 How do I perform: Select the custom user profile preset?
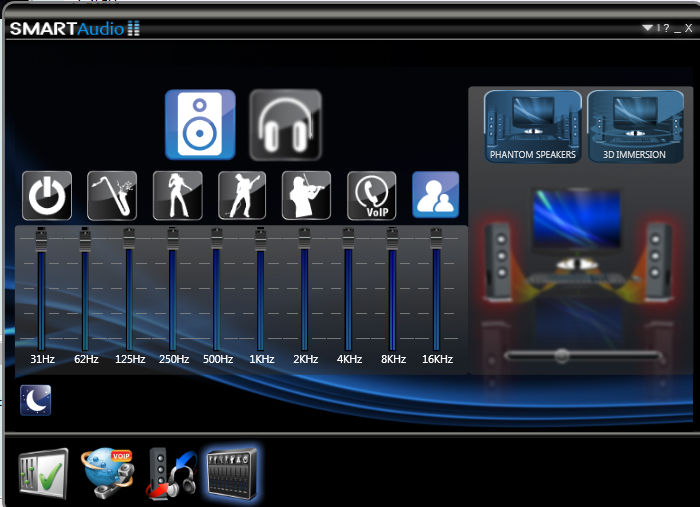tap(435, 195)
